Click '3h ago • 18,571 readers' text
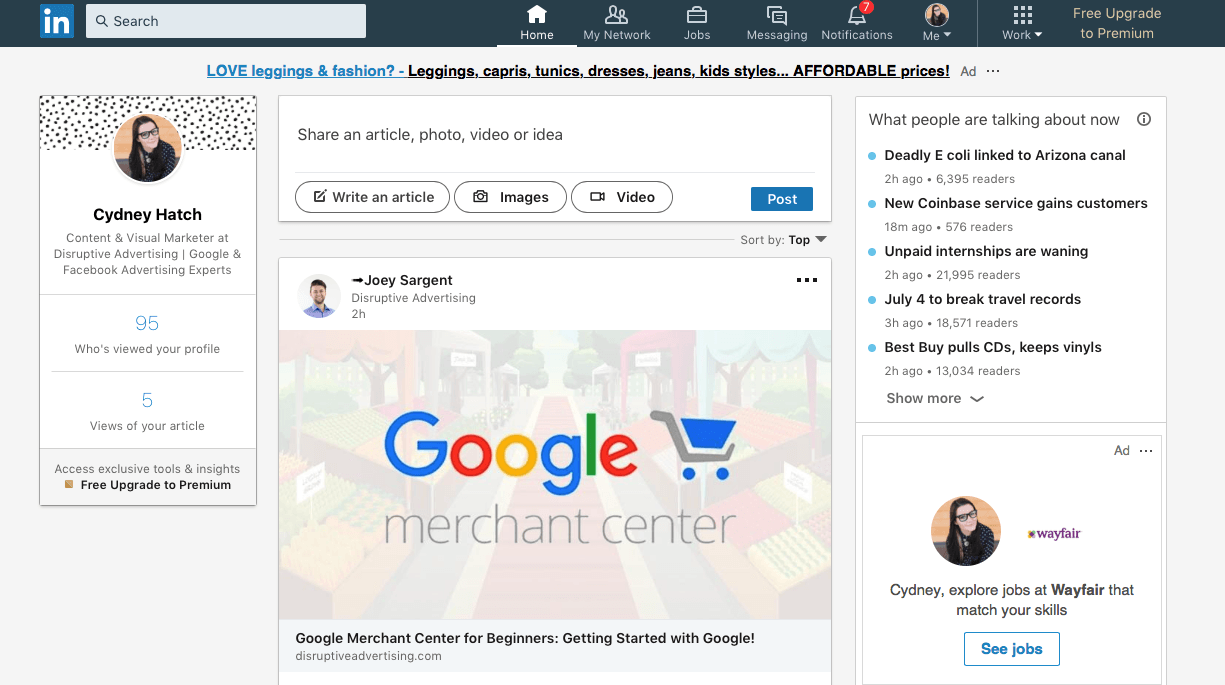This screenshot has width=1225, height=685. pos(951,323)
